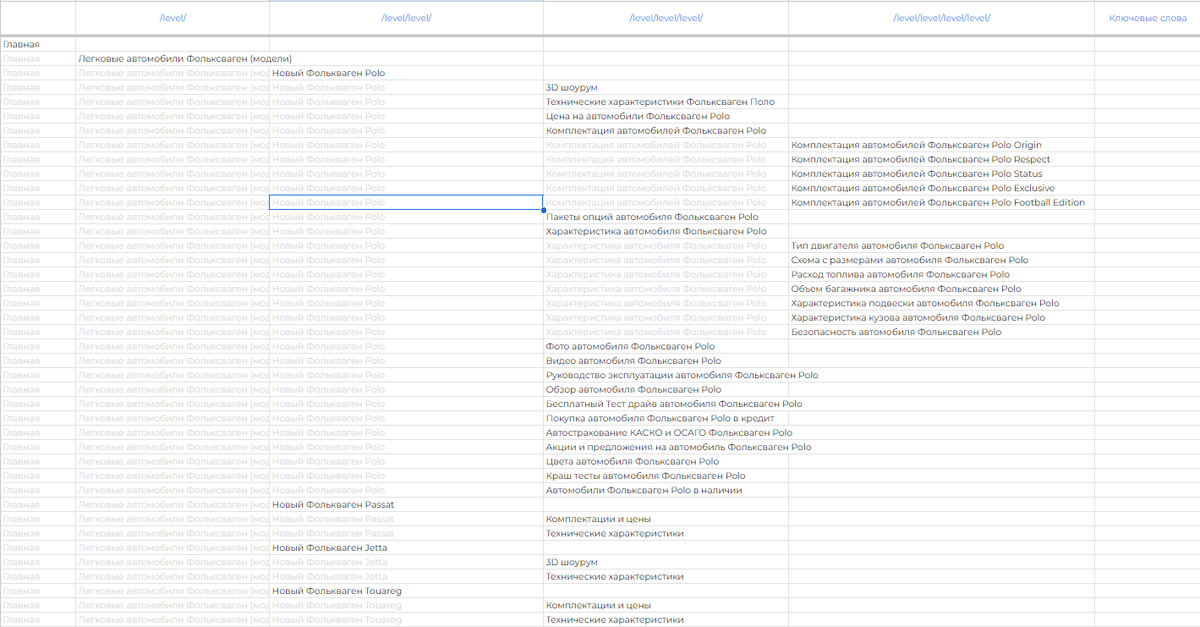Image resolution: width=1200 pixels, height=627 pixels.
Task: Select black-text "Новый Фольксваген Jetta" cell
Action: coord(406,548)
